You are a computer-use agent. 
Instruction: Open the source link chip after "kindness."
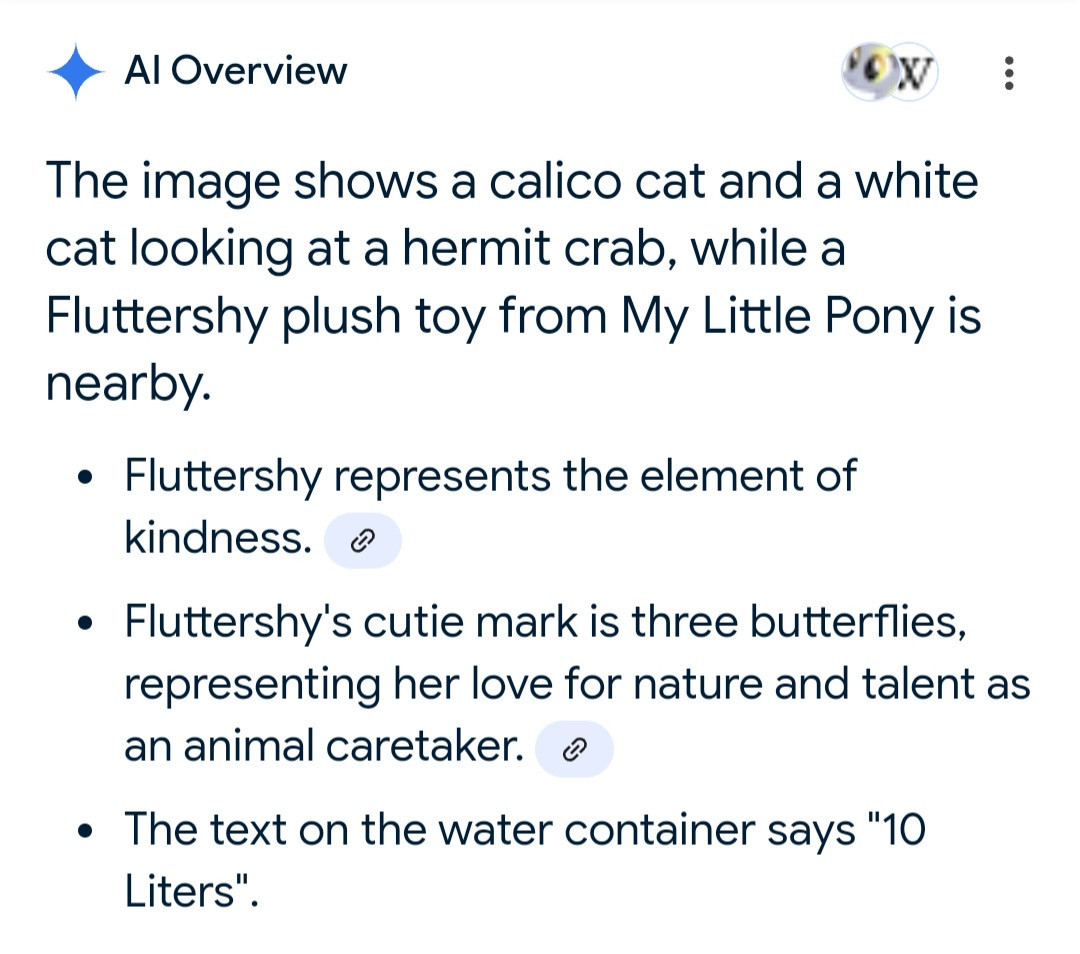point(364,541)
